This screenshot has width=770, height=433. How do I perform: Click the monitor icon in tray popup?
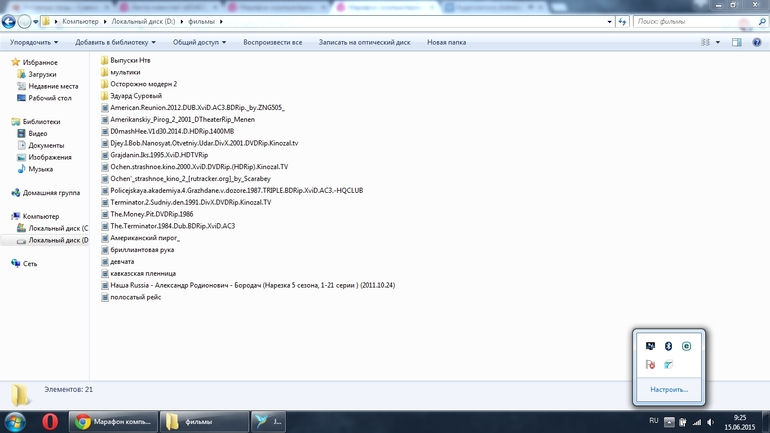[x=650, y=346]
